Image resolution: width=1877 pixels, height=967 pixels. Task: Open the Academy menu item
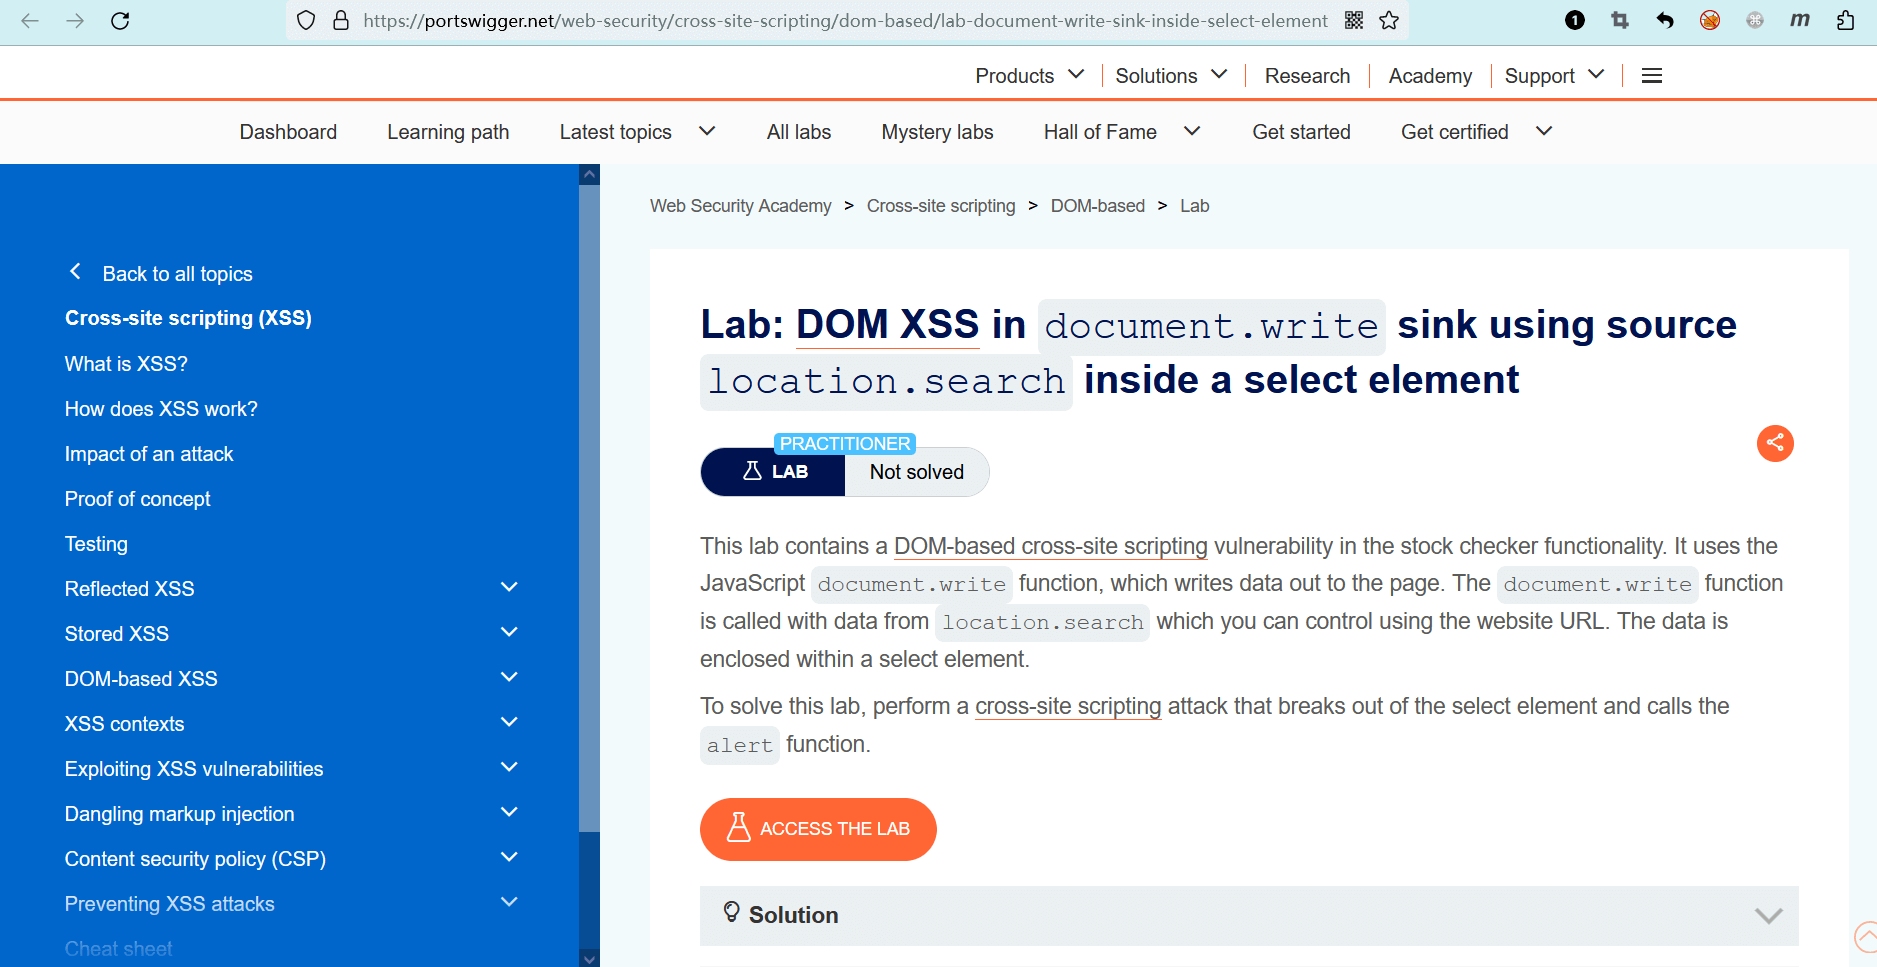1430,76
